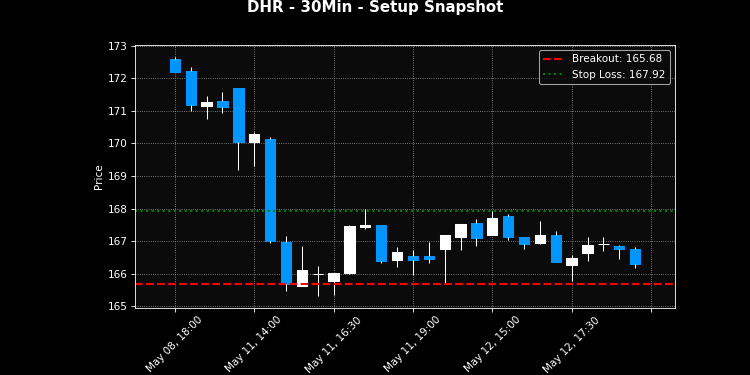Click the 'May 11, 19:00' x-axis label
The image size is (750, 375).
coord(411,344)
